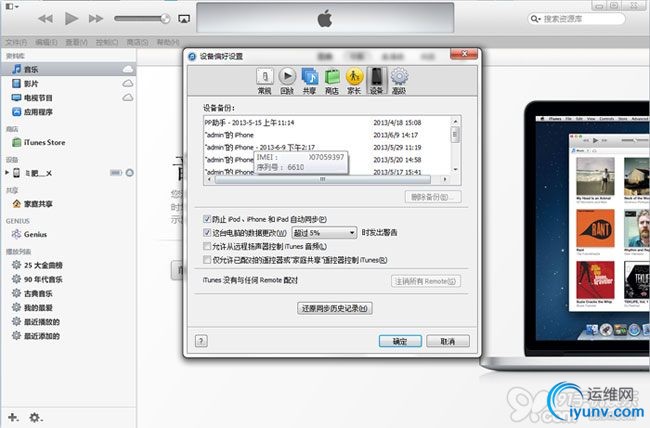Click the 注销所有 Remote button
This screenshot has width=650, height=428.
click(x=426, y=281)
